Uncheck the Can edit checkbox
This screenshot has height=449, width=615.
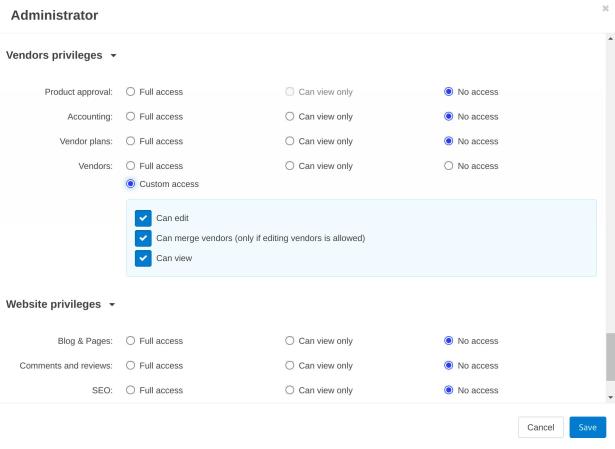[x=142, y=218]
